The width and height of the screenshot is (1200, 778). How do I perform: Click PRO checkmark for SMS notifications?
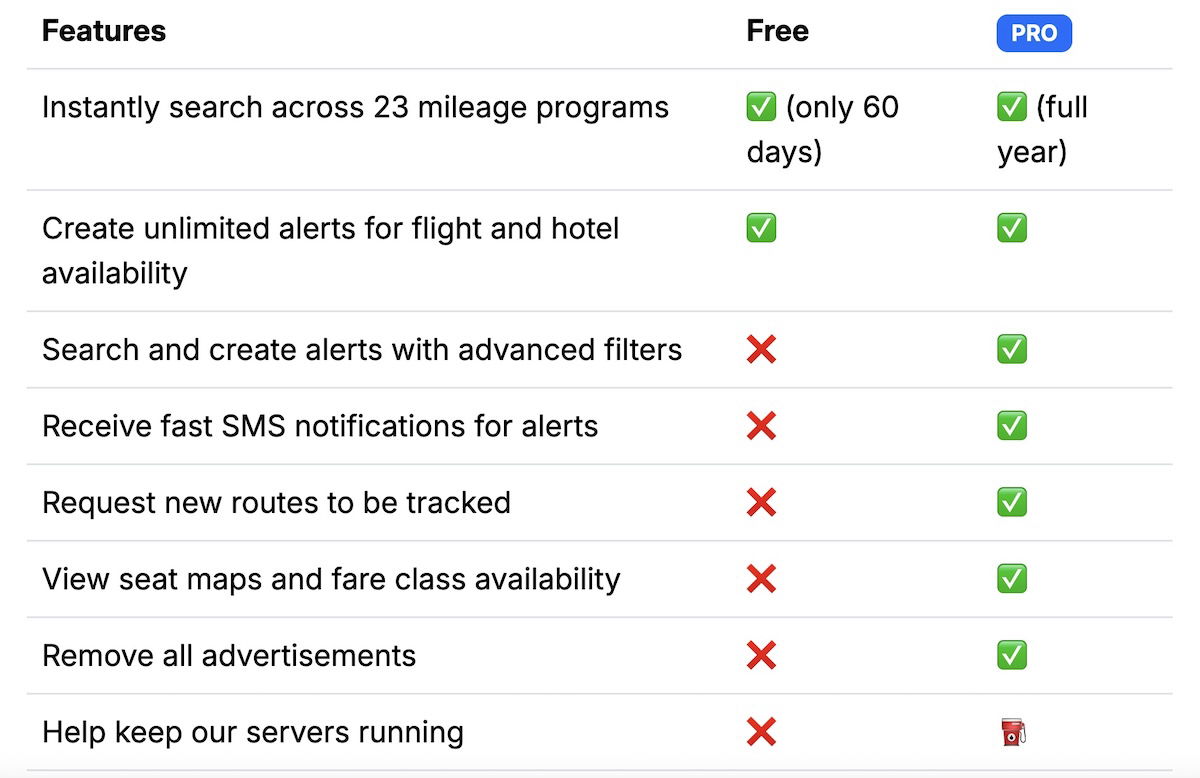[1012, 426]
